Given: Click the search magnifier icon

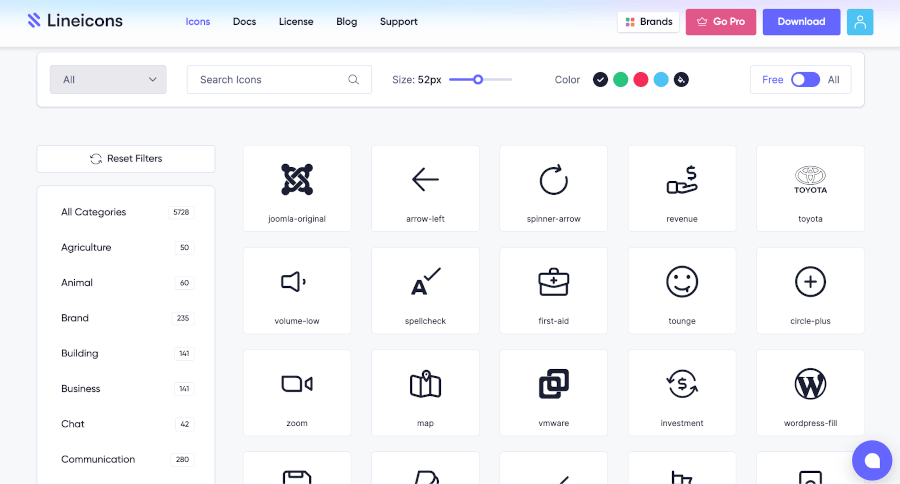Looking at the screenshot, I should (354, 80).
